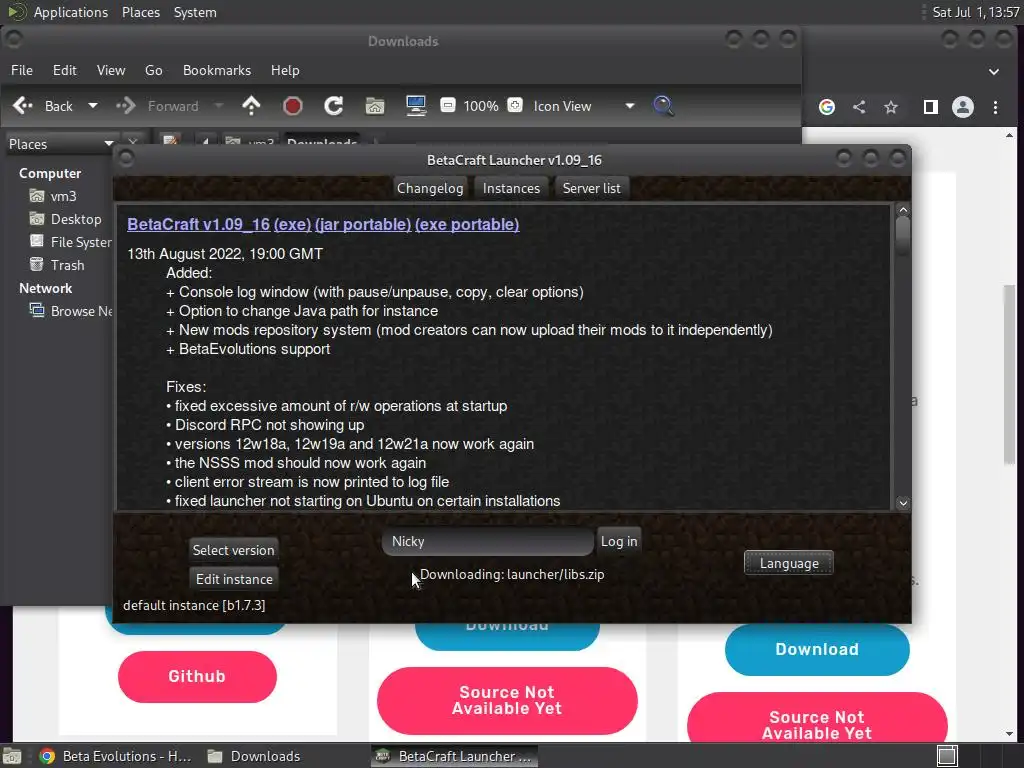Open the Edit menu
This screenshot has height=768, width=1024.
pos(65,70)
